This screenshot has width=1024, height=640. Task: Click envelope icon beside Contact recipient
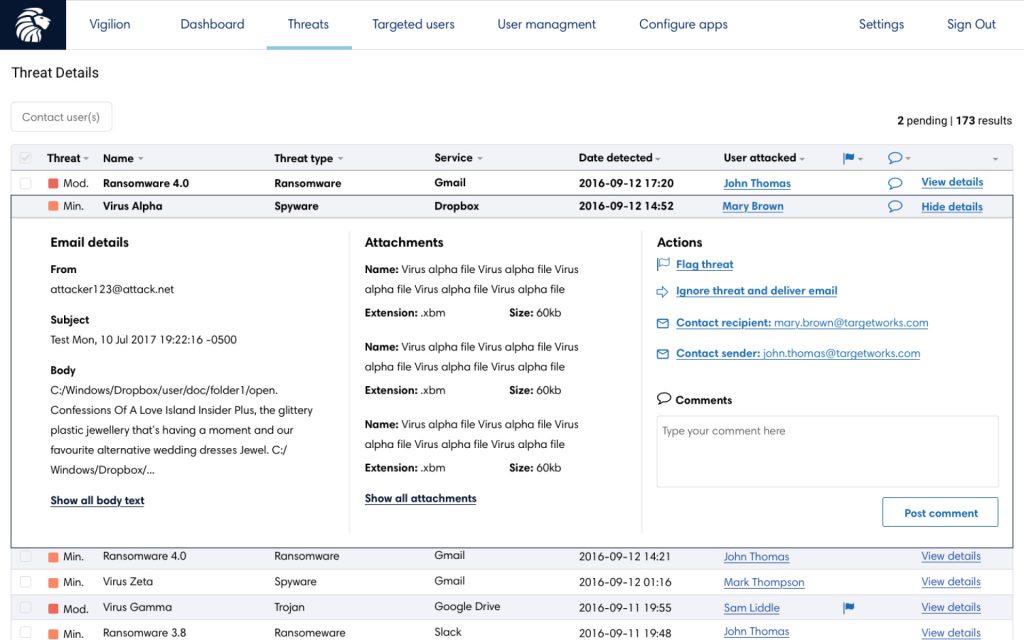[x=662, y=323]
